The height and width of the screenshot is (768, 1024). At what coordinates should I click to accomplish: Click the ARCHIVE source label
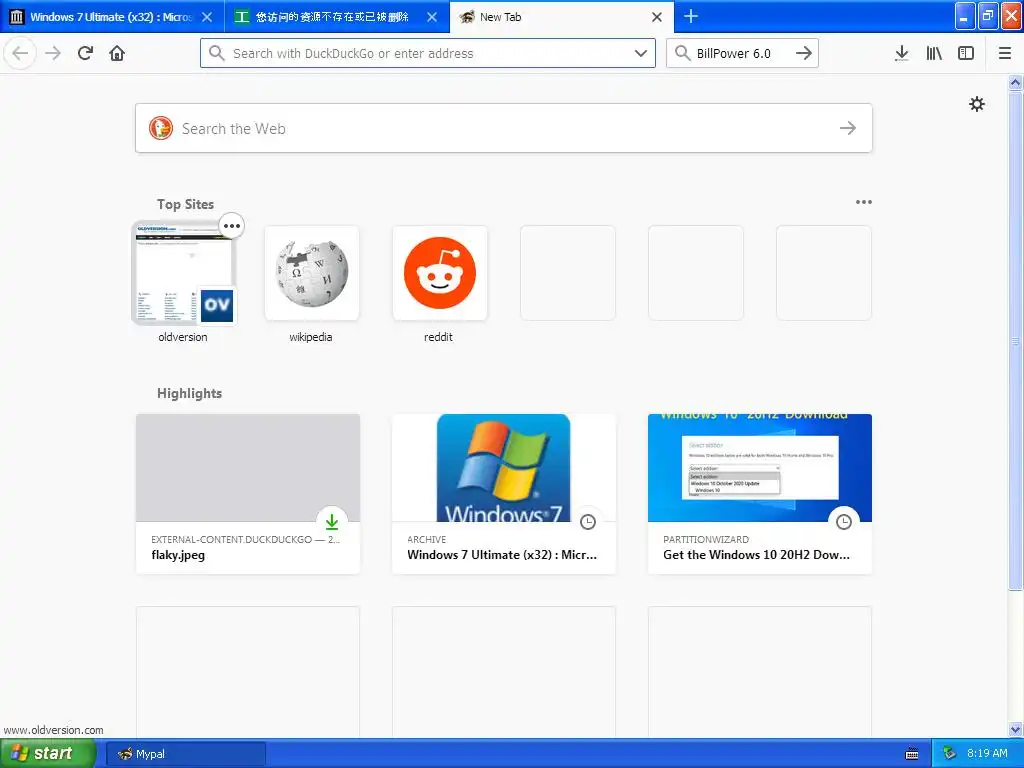[426, 539]
